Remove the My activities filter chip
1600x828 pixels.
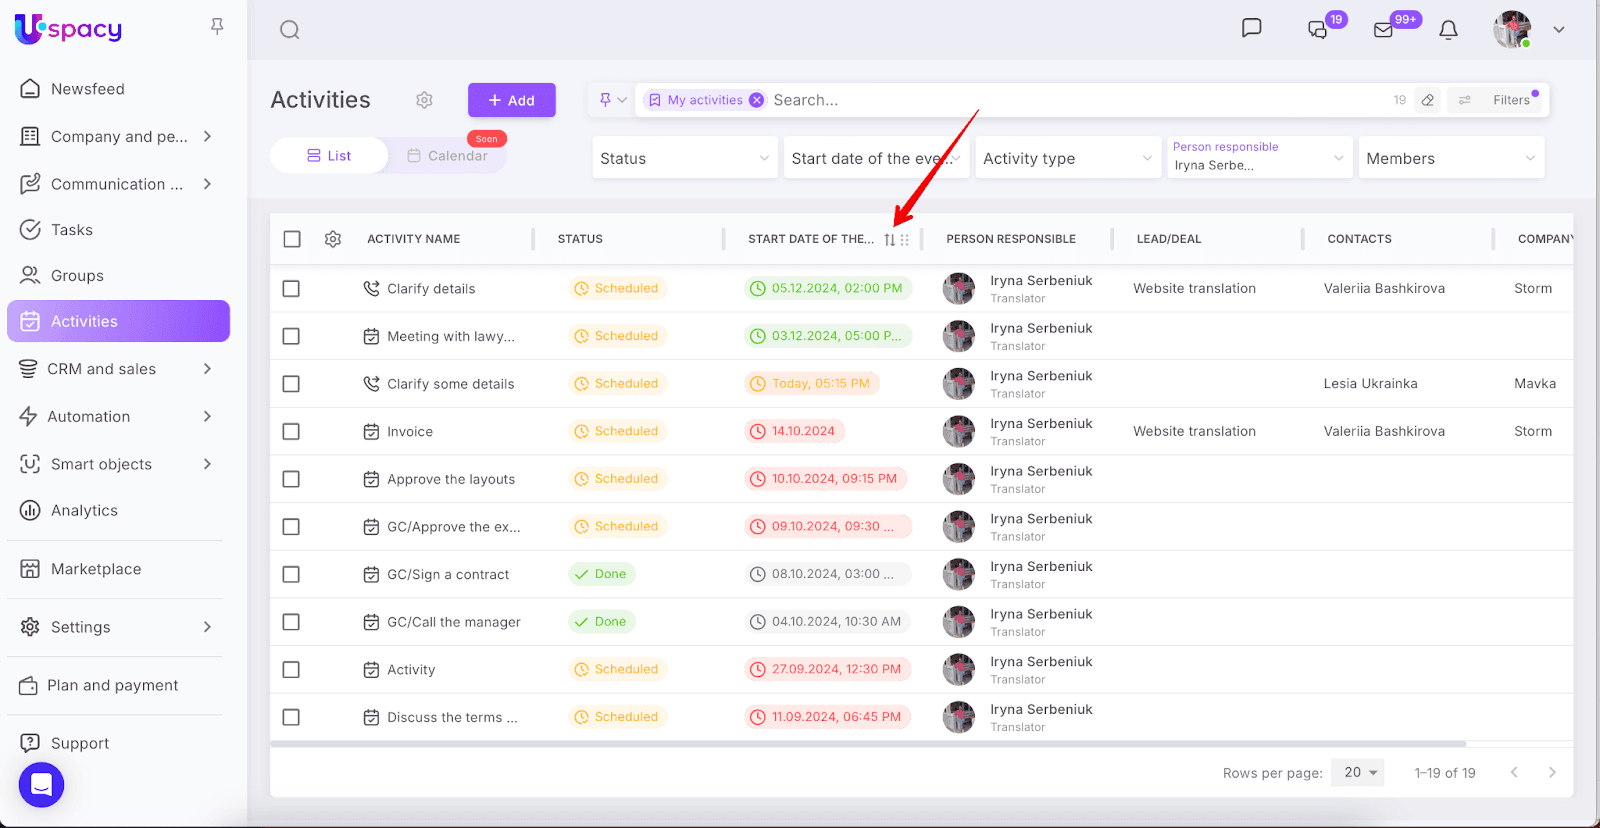[x=757, y=100]
